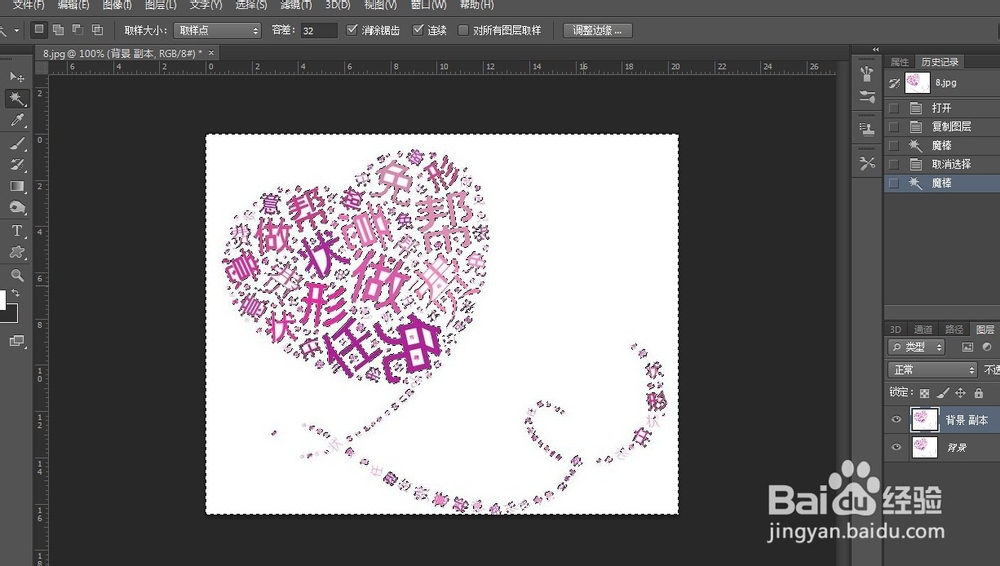The height and width of the screenshot is (566, 1000).
Task: Open the 文件(F) menu
Action: 29,4
